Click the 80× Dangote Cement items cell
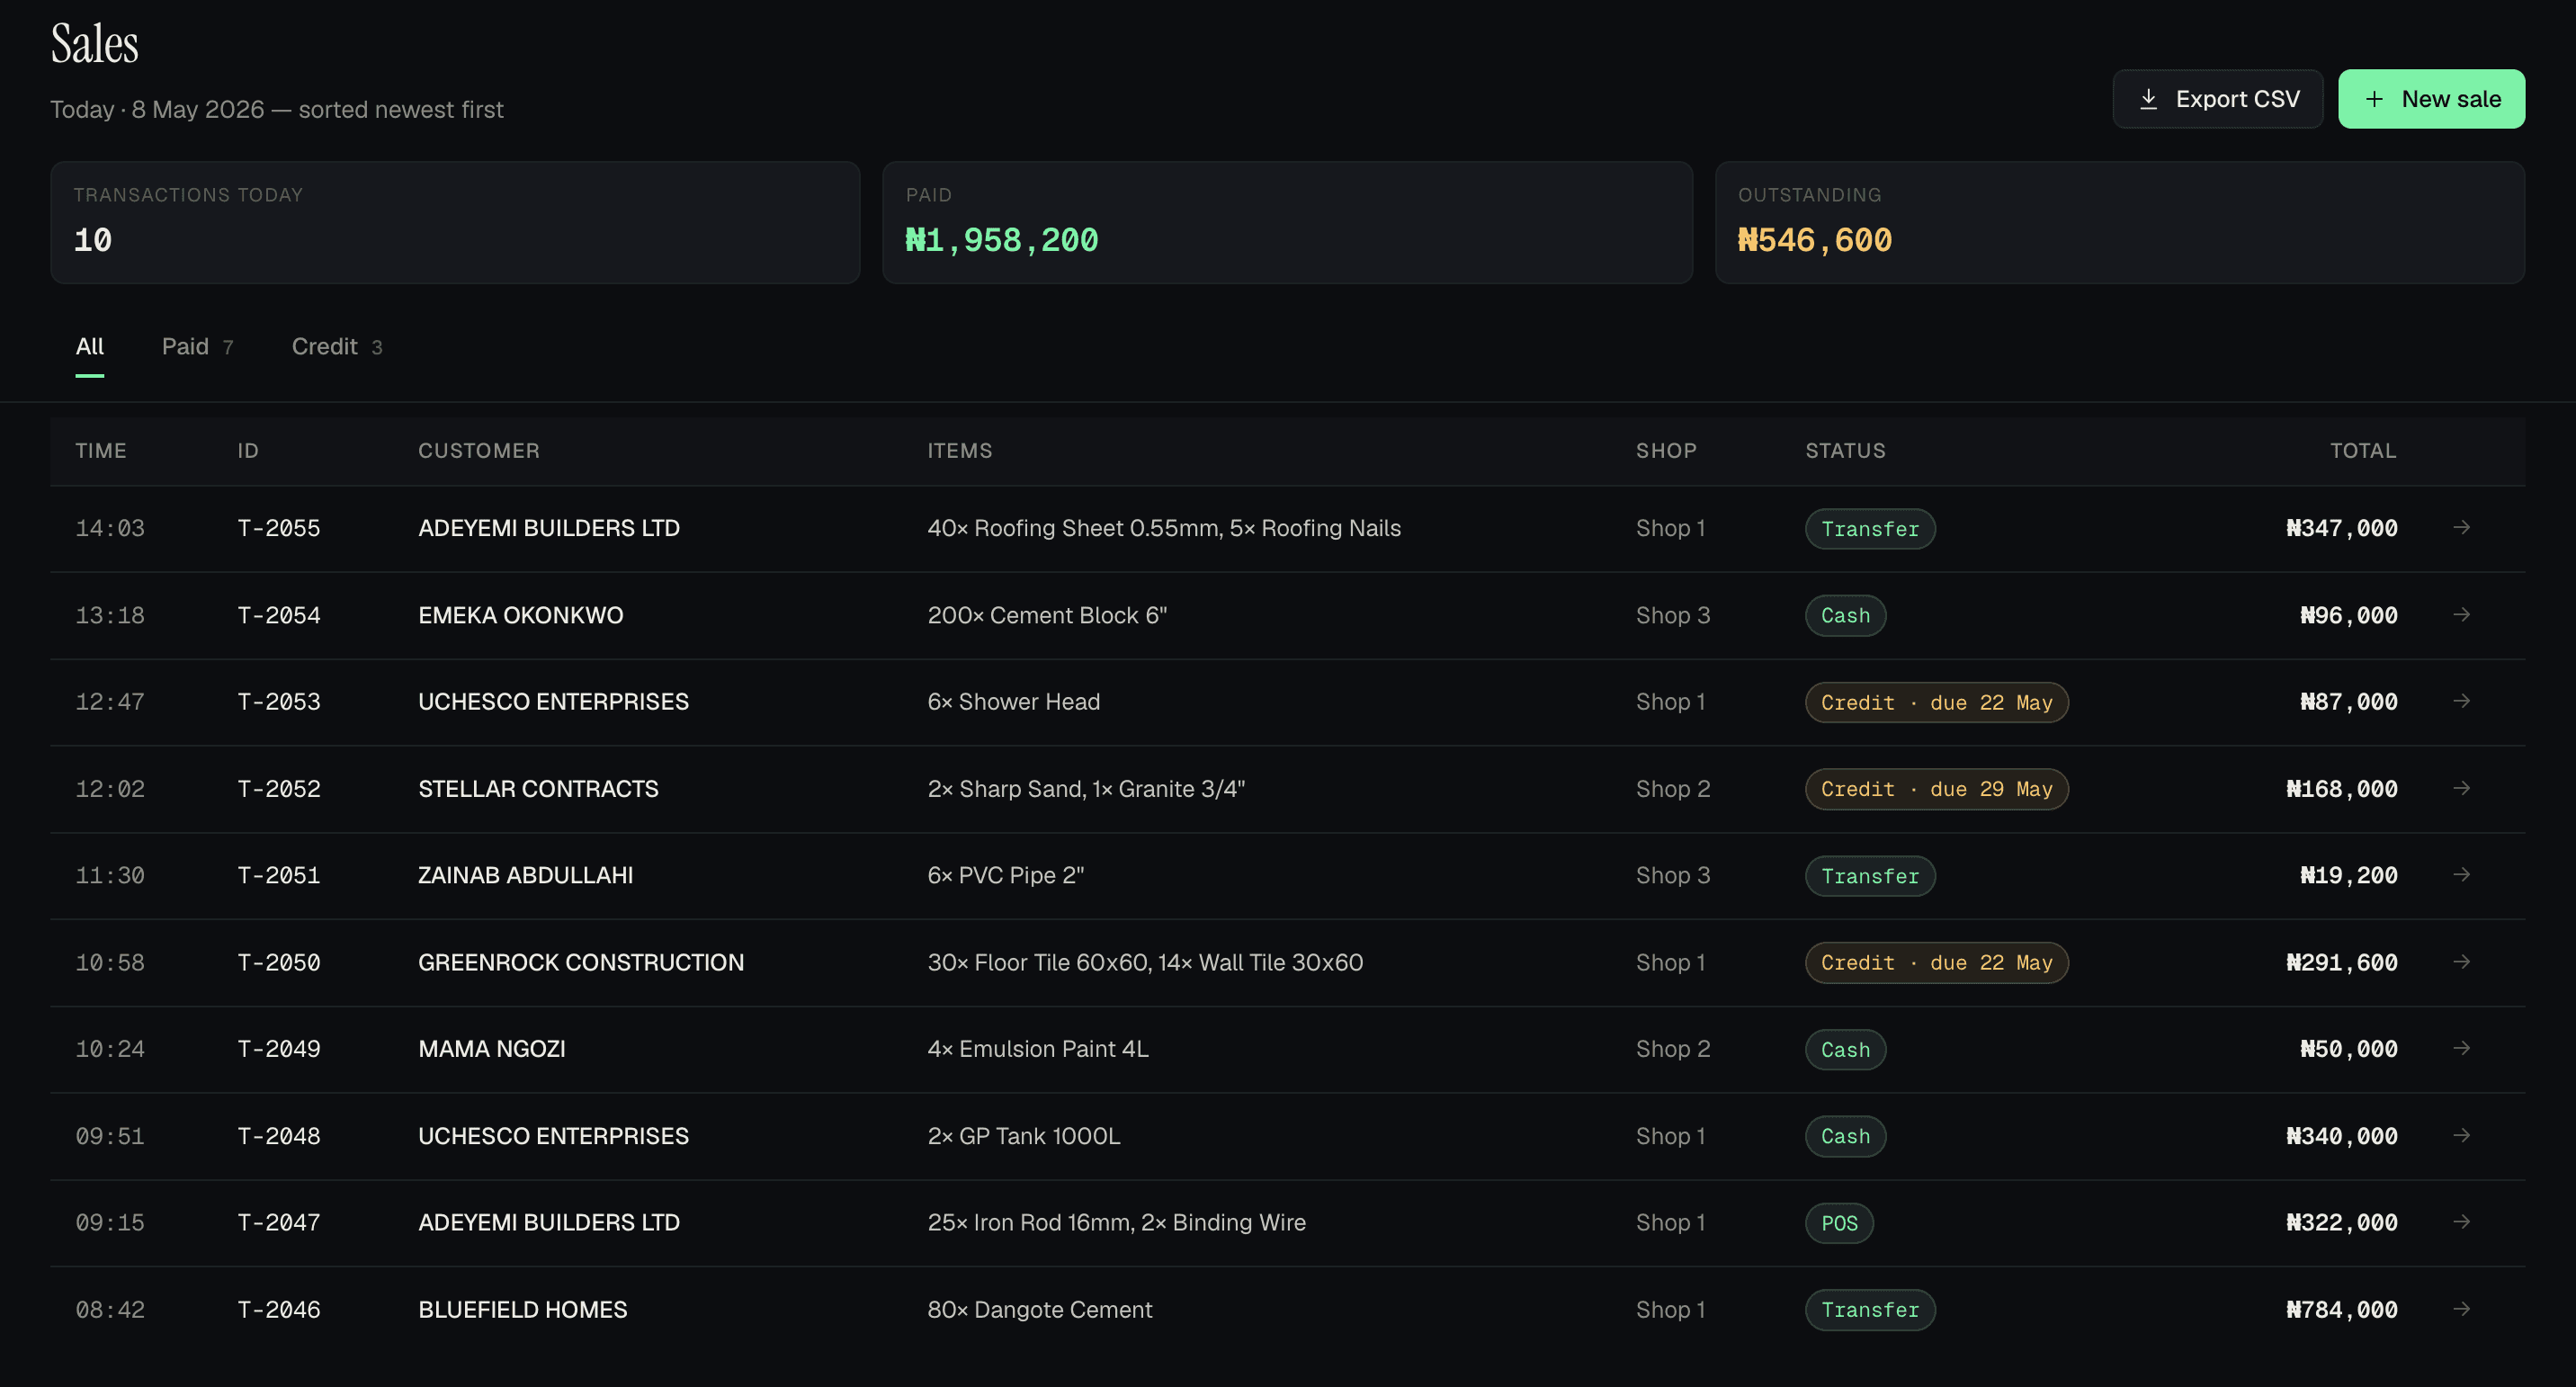The height and width of the screenshot is (1387, 2576). tap(1039, 1310)
